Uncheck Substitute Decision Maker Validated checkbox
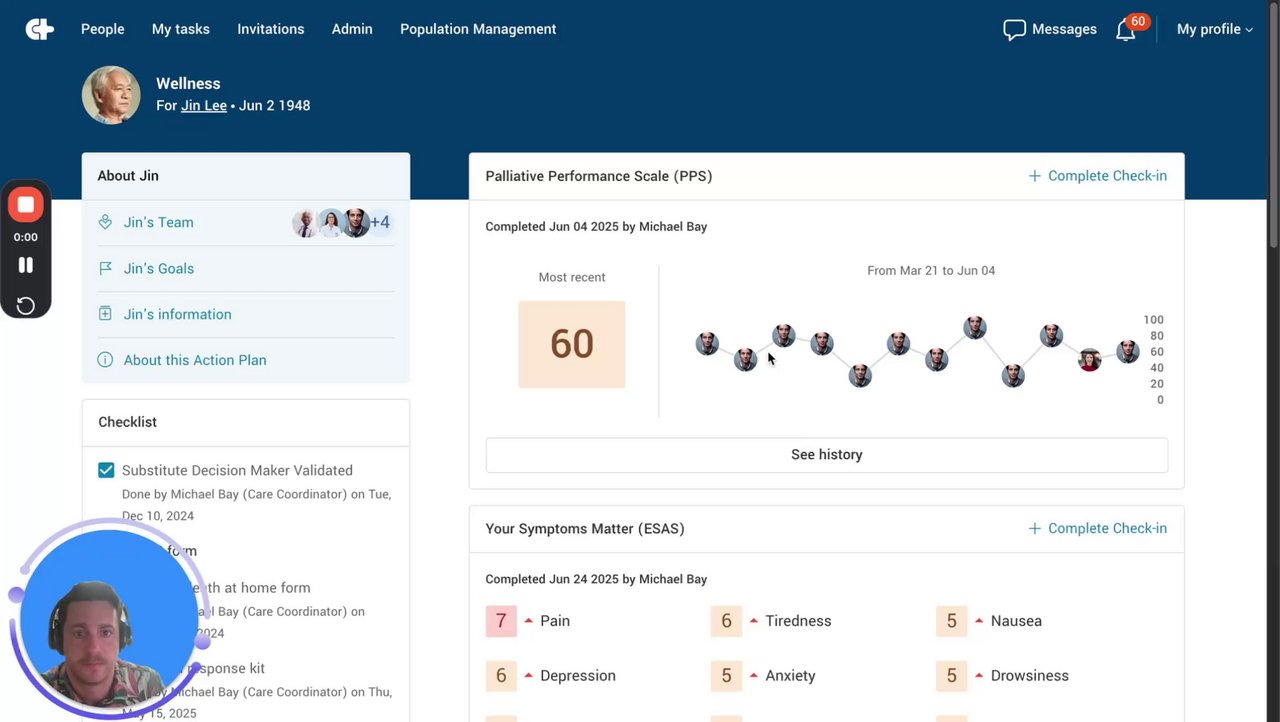1280x722 pixels. 106,470
